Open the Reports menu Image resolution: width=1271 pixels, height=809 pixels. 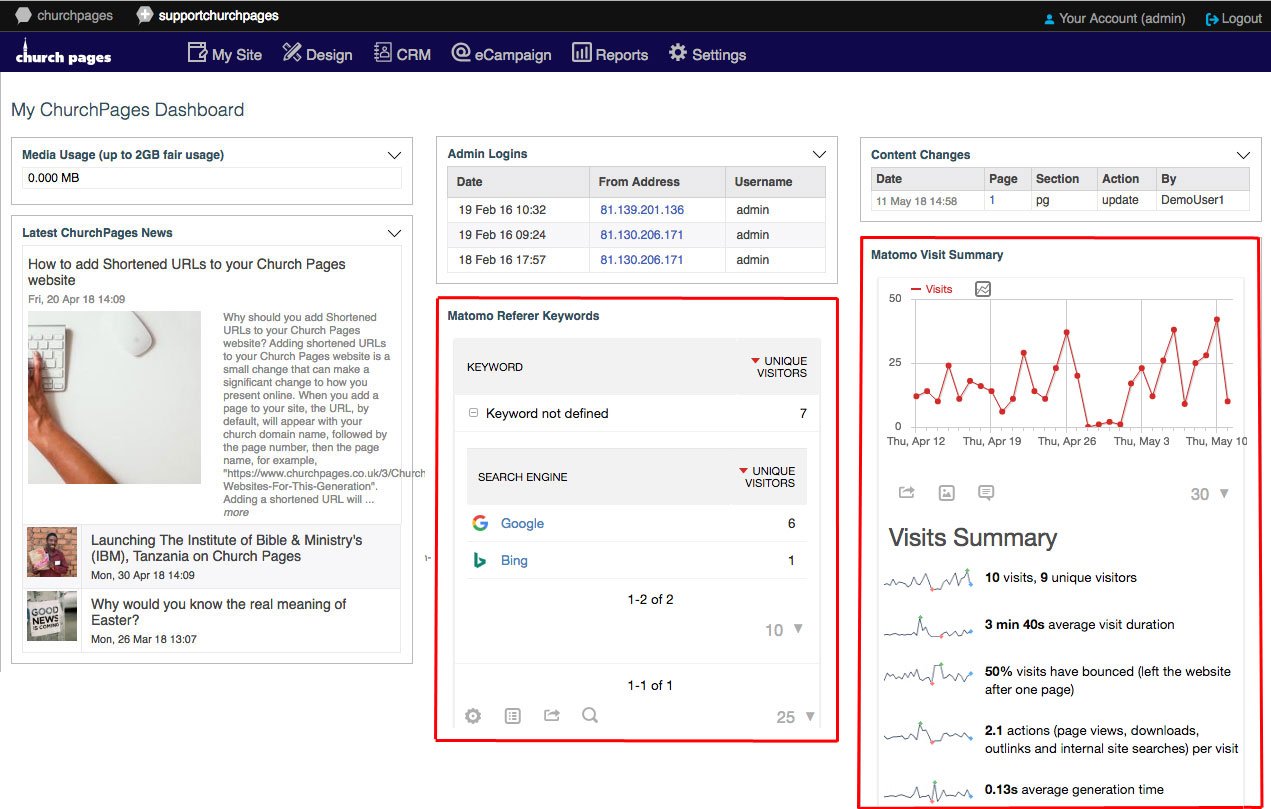pos(610,54)
